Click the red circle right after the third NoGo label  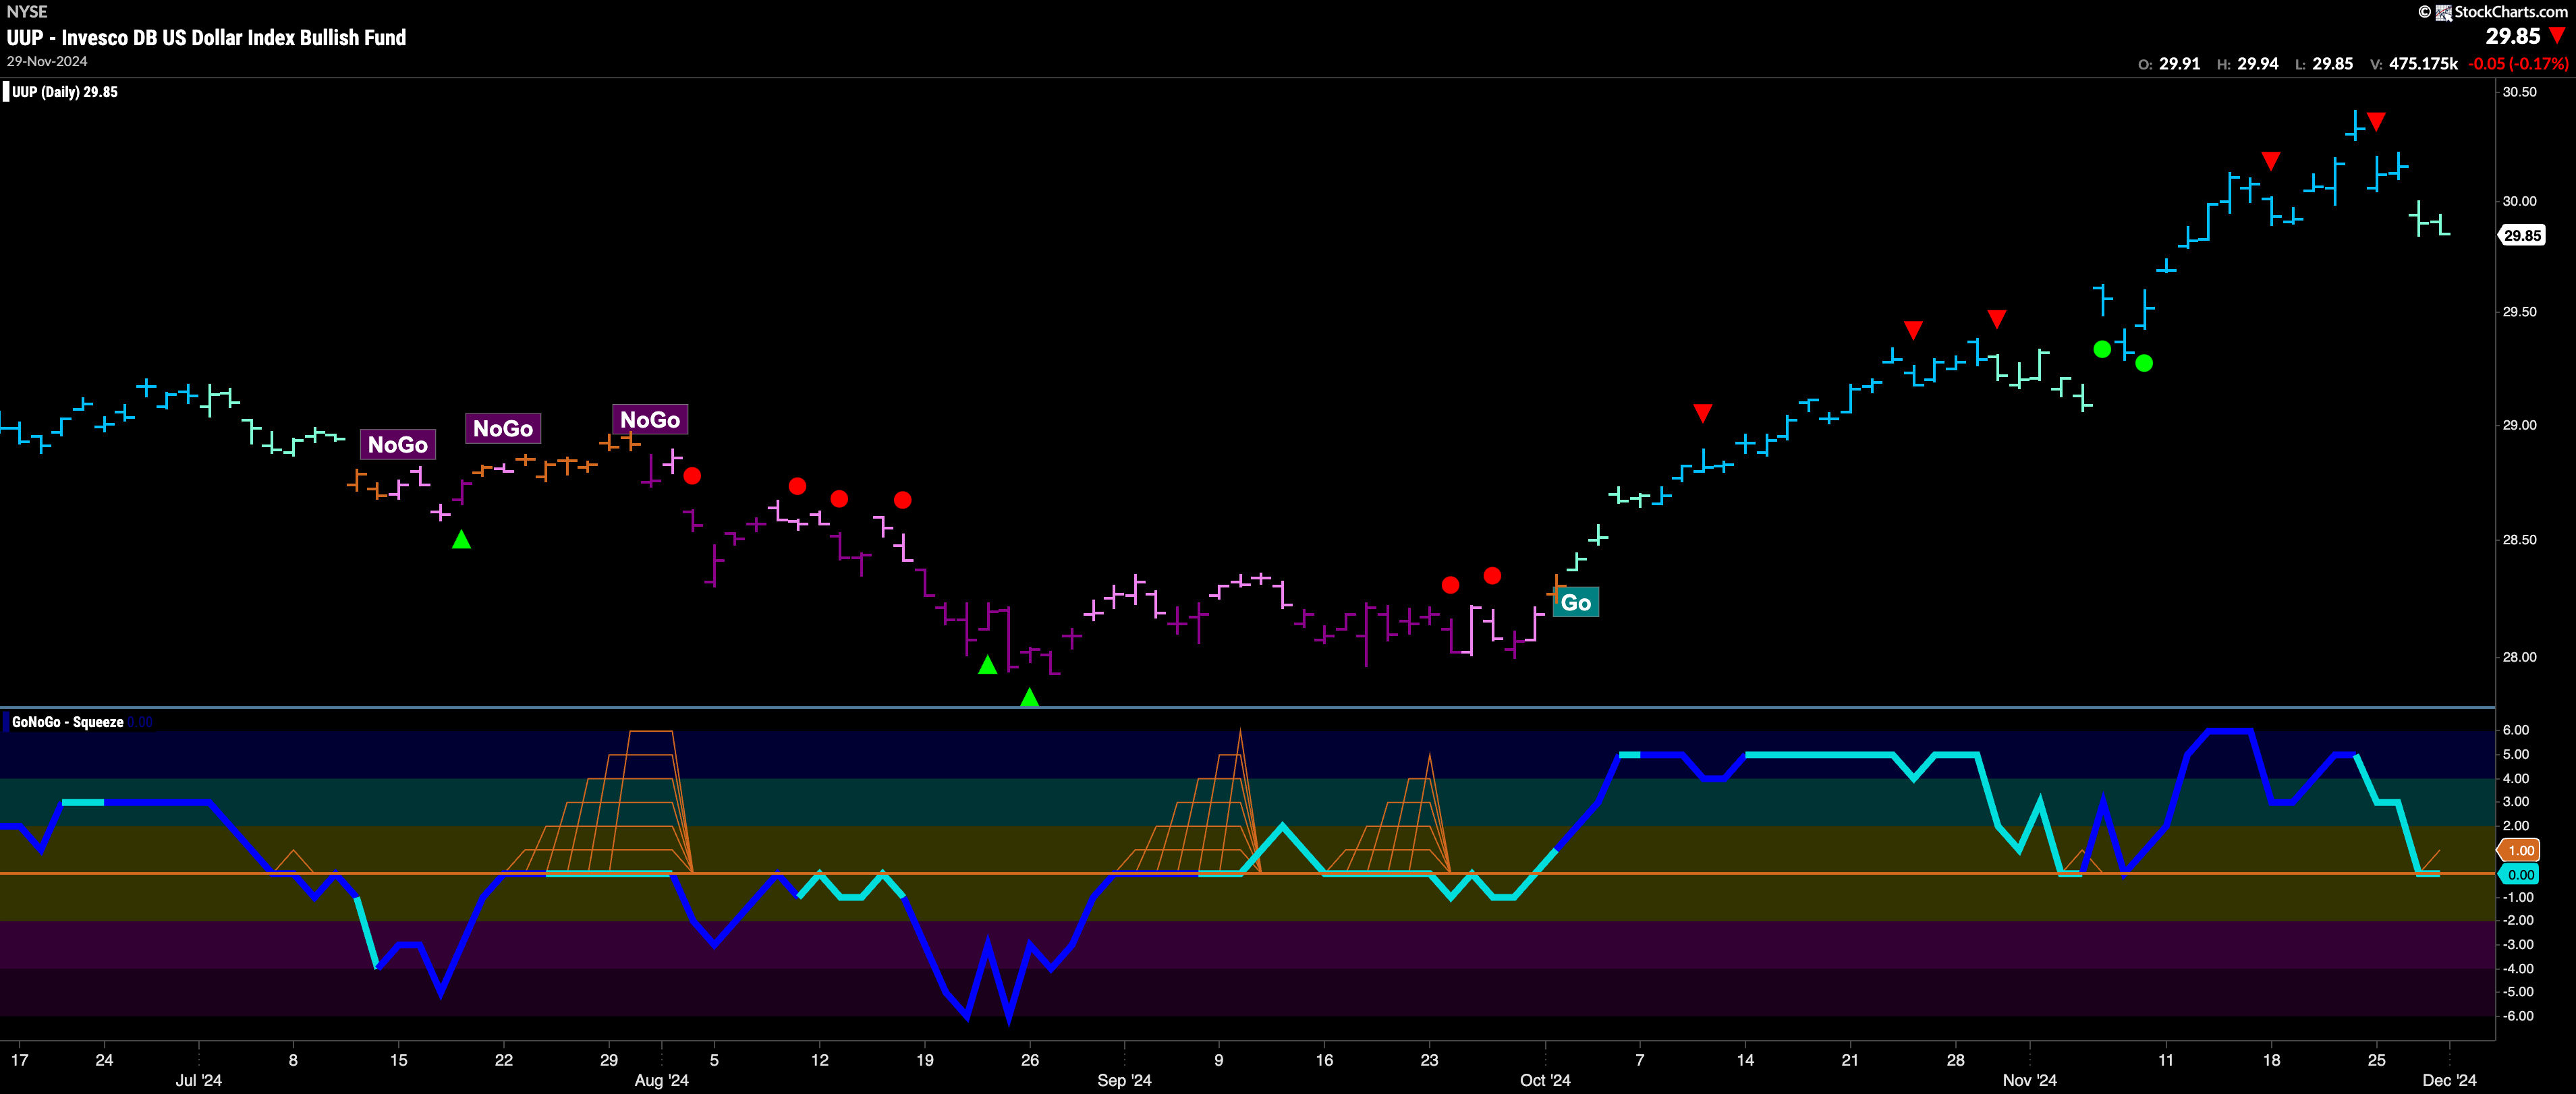pos(692,476)
